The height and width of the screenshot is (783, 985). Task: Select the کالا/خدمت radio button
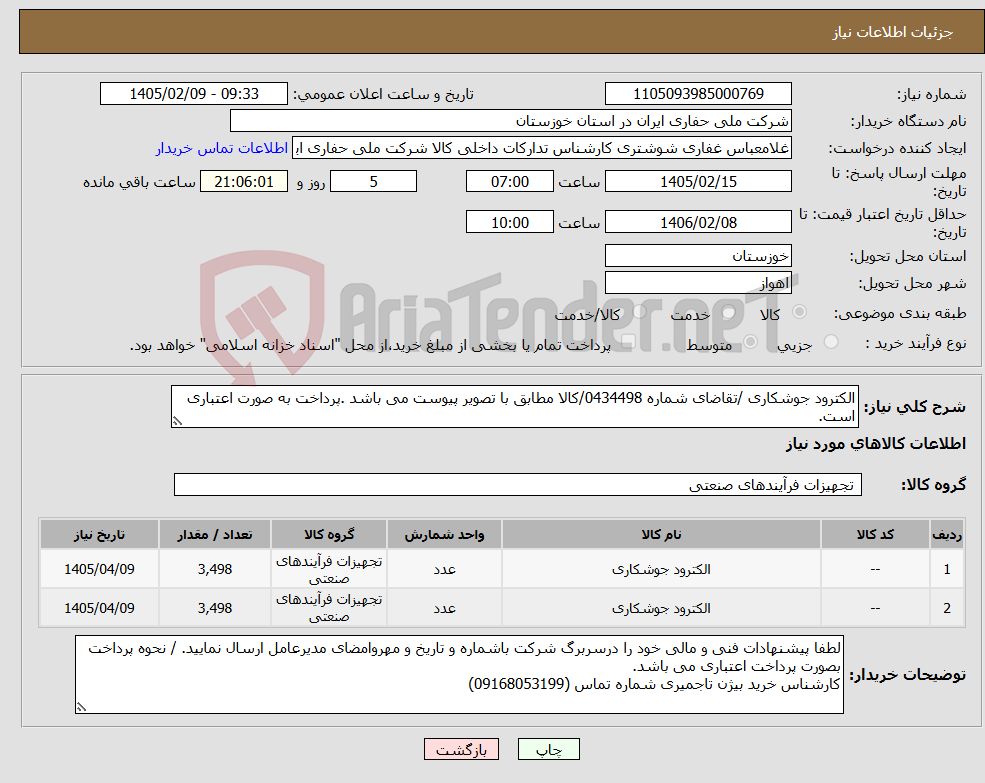tap(639, 312)
